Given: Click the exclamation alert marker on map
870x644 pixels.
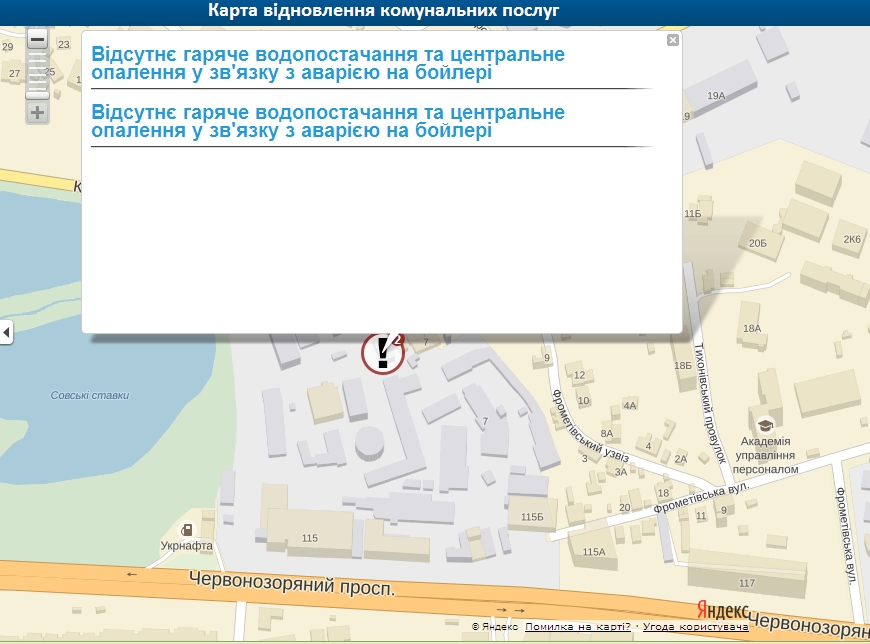Looking at the screenshot, I should point(382,354).
